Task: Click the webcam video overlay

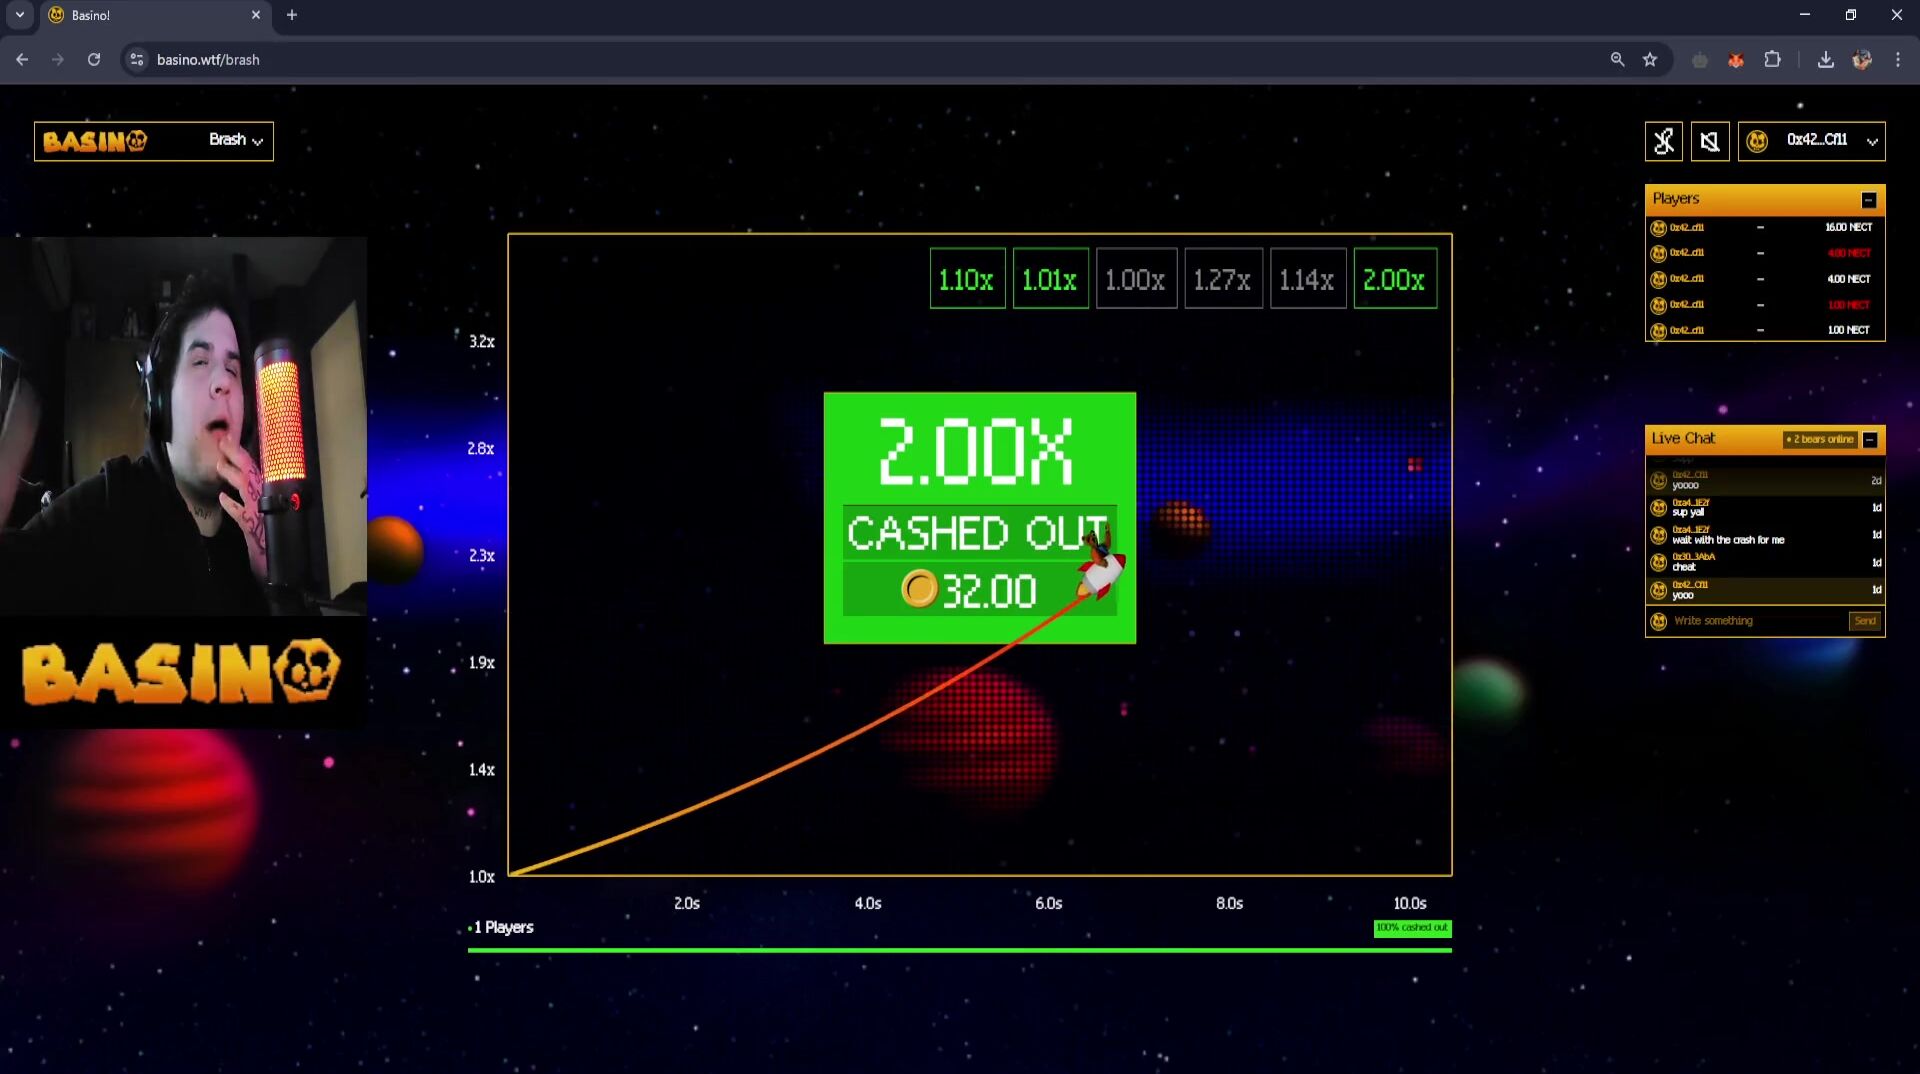Action: [x=183, y=425]
